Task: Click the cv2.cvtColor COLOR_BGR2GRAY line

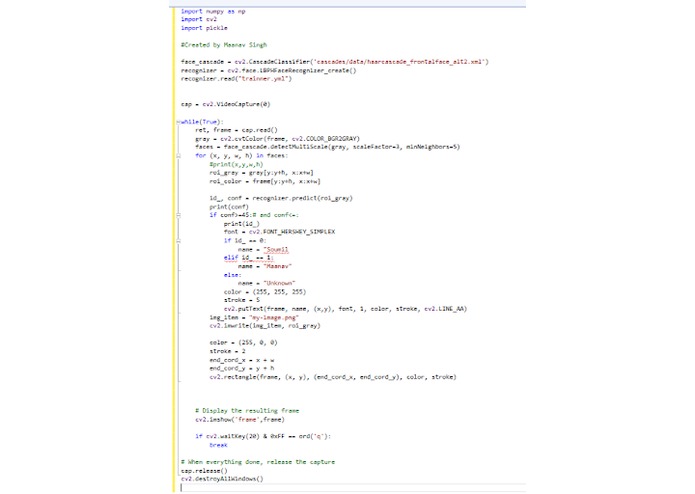Action: (277, 139)
